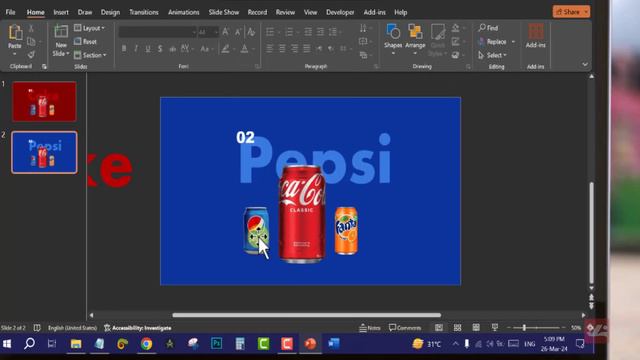This screenshot has width=640, height=360.
Task: Open the Slide Show tab
Action: [224, 12]
